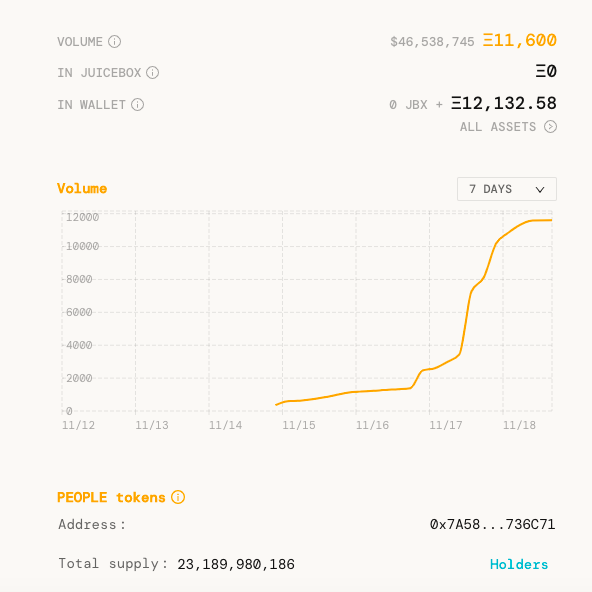592x592 pixels.
Task: Click the orange chart line plateau near 11/18
Action: pyautogui.click(x=540, y=220)
